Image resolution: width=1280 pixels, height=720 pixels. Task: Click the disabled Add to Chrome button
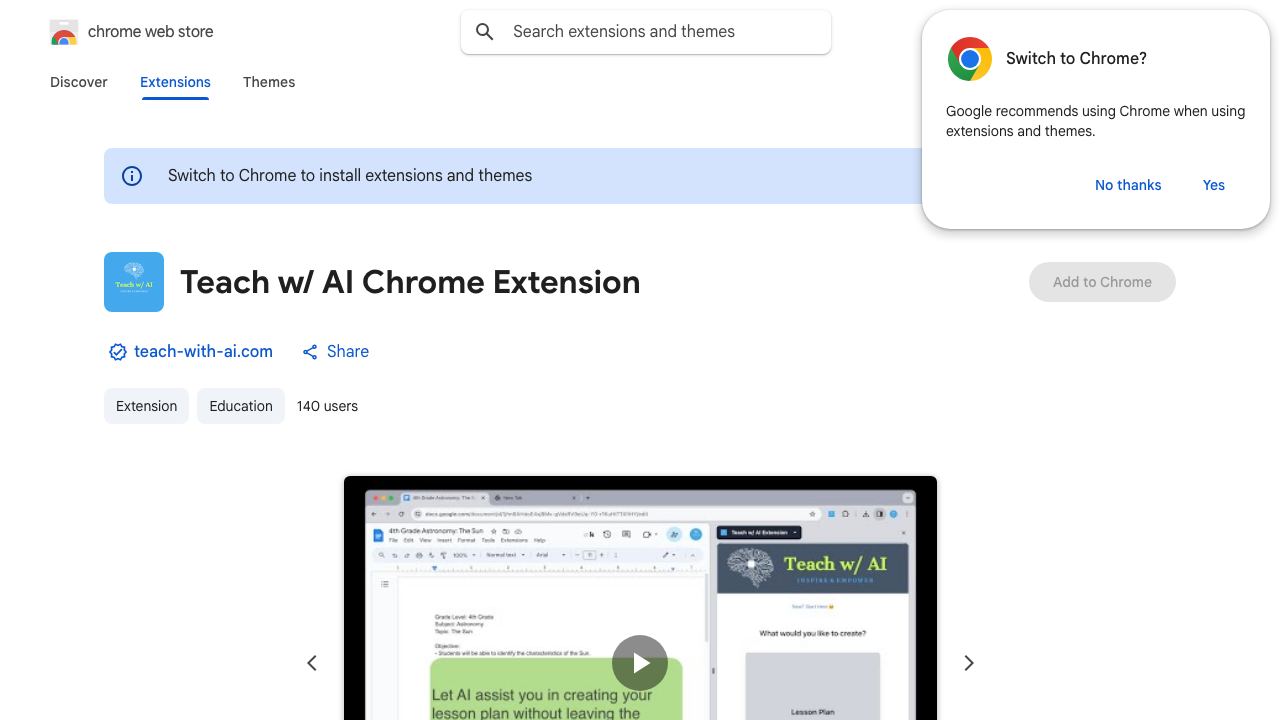tap(1102, 282)
